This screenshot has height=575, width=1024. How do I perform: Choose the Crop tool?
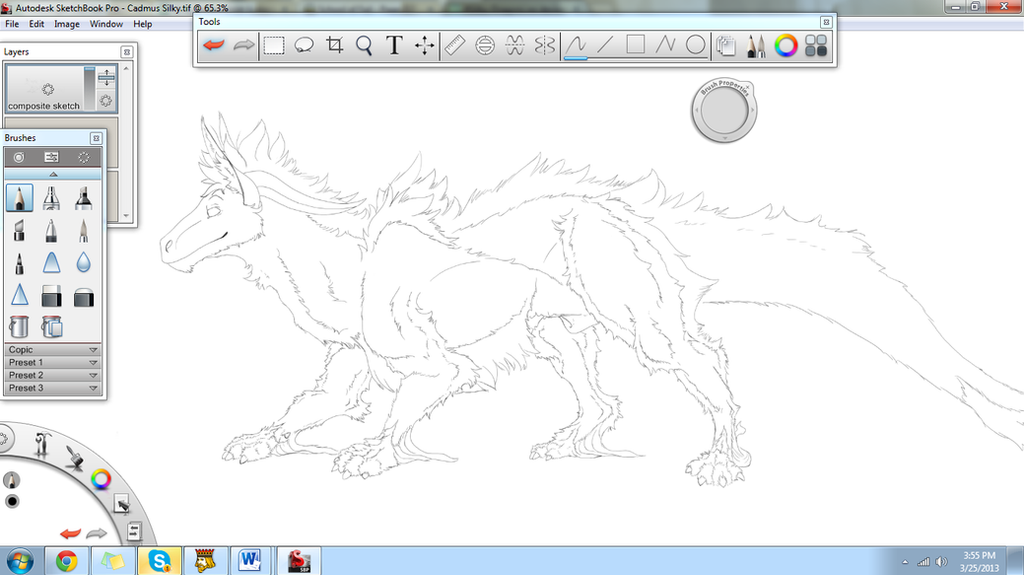[334, 46]
